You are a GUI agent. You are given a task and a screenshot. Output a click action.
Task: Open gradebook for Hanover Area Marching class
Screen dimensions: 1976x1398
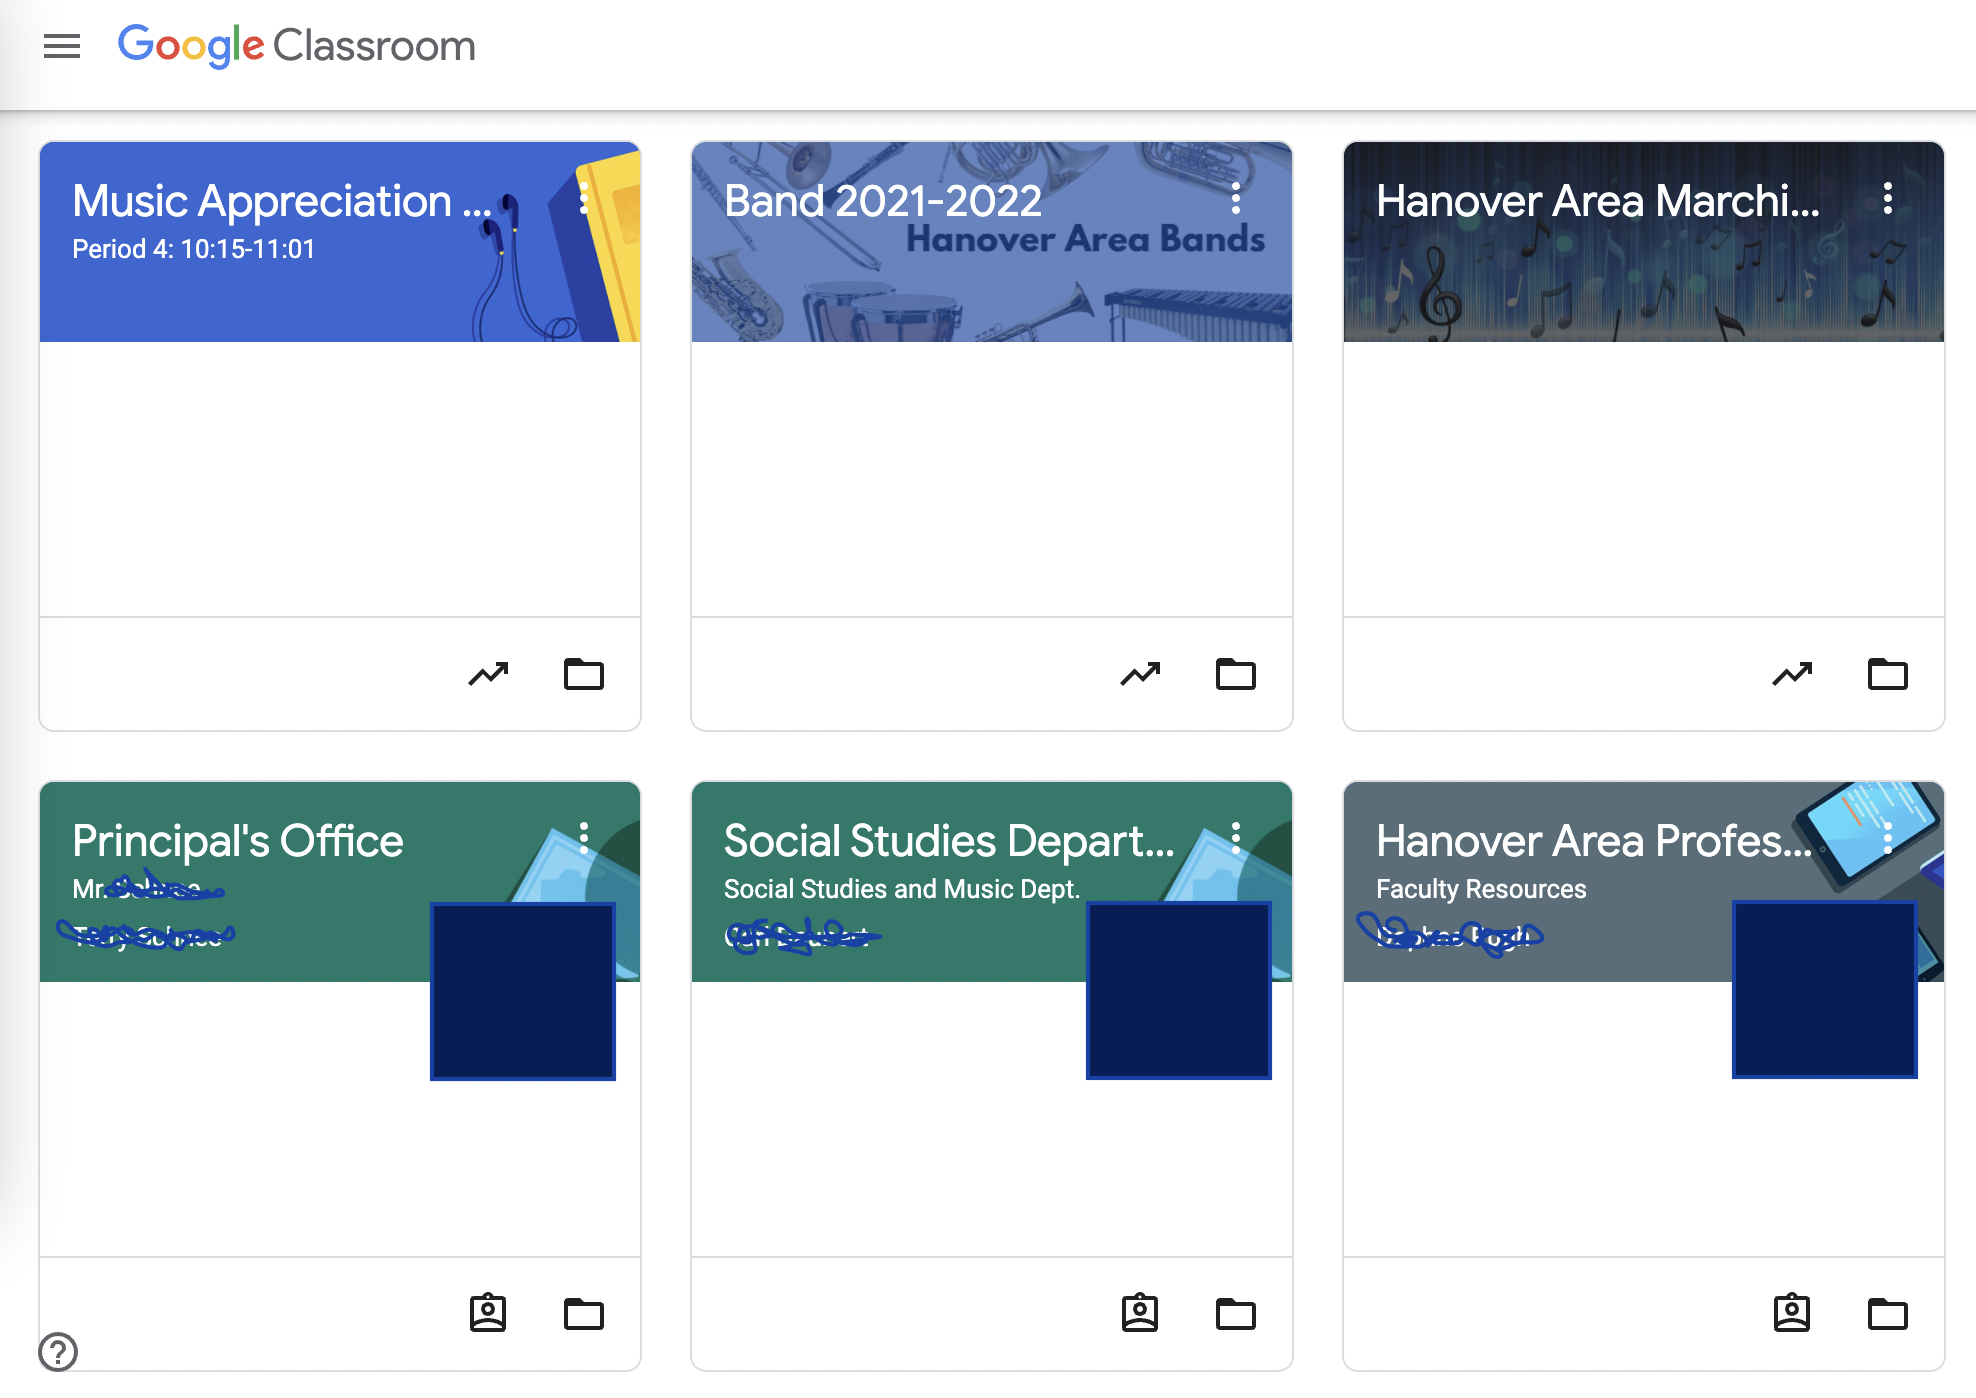click(1792, 675)
